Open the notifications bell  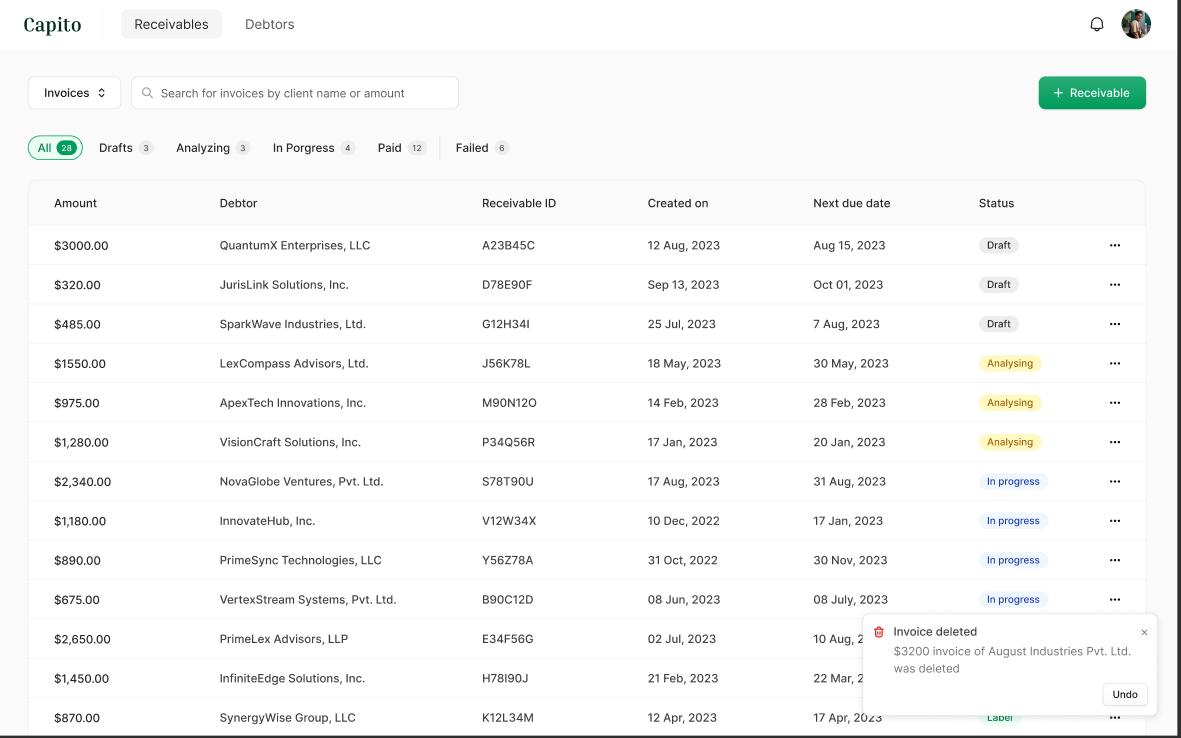[1097, 24]
